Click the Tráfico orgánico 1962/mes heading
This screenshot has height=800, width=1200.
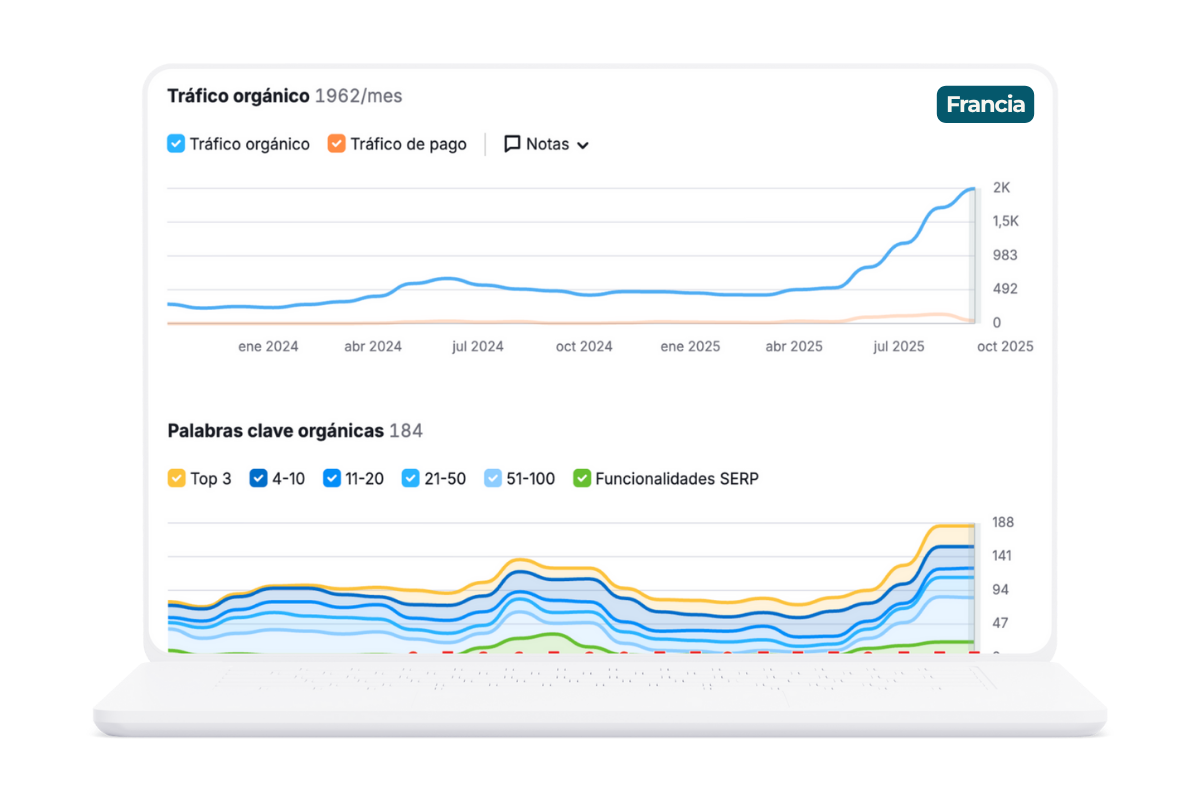[x=284, y=95]
